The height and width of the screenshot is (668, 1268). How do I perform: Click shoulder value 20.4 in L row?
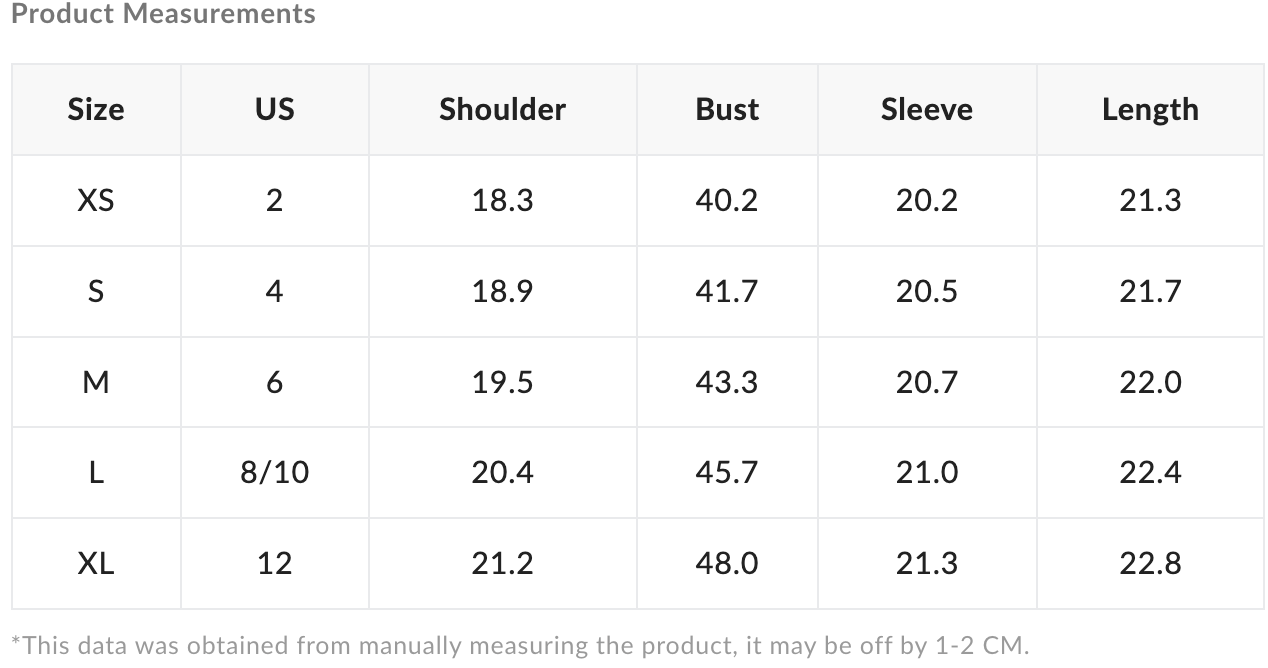click(x=502, y=472)
